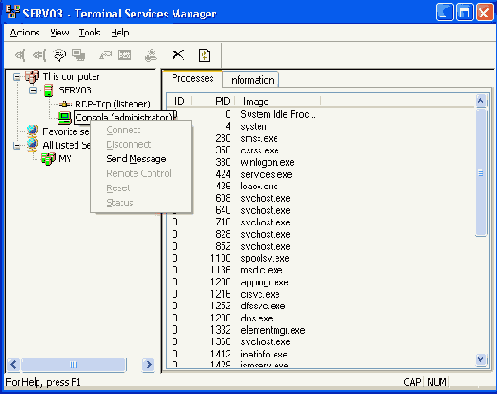Click the Send Message toolbar icon
497x394 pixels.
pyautogui.click(x=60, y=55)
